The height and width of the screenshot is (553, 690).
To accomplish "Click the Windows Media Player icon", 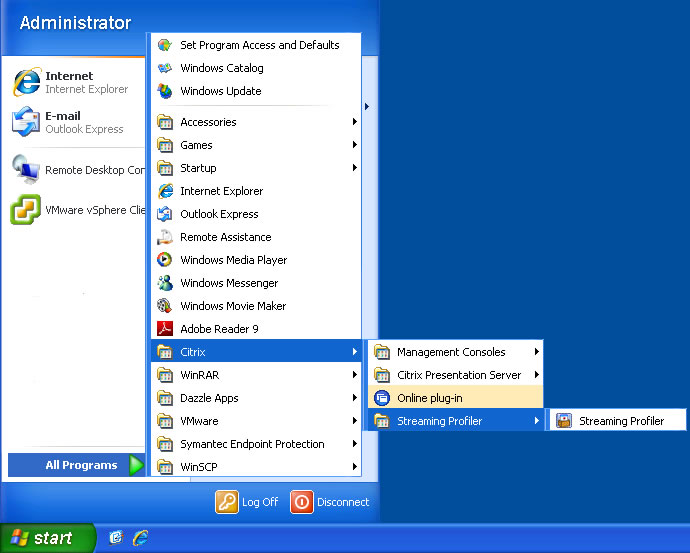I will pos(165,260).
